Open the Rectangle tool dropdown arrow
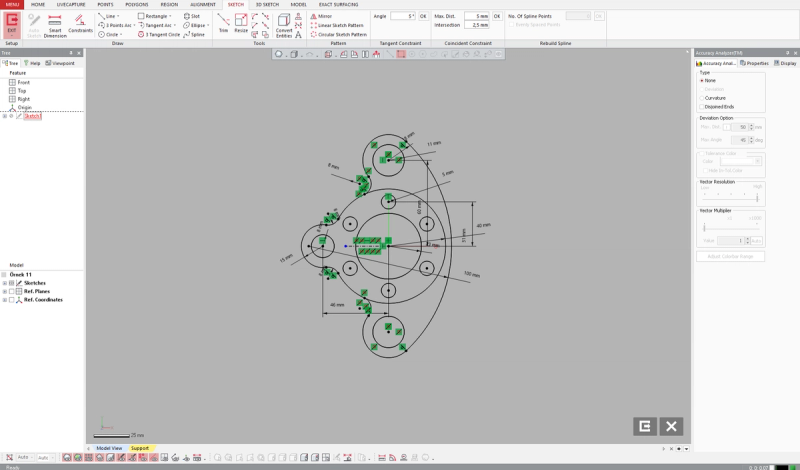Image resolution: width=800 pixels, height=470 pixels. pos(170,16)
